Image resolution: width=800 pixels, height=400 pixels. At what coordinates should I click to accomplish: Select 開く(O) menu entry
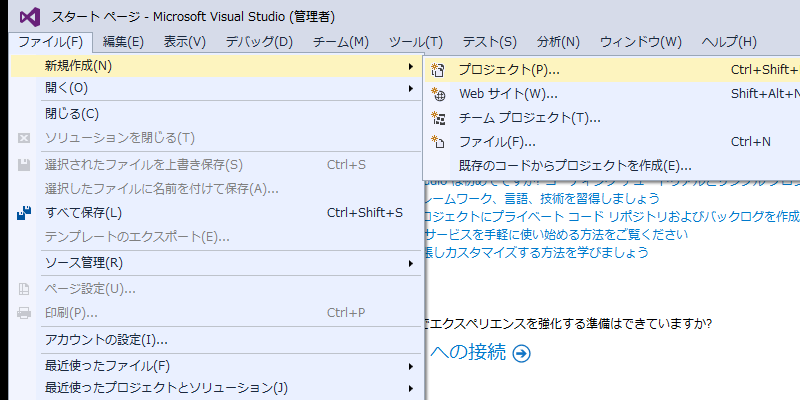coord(216,89)
